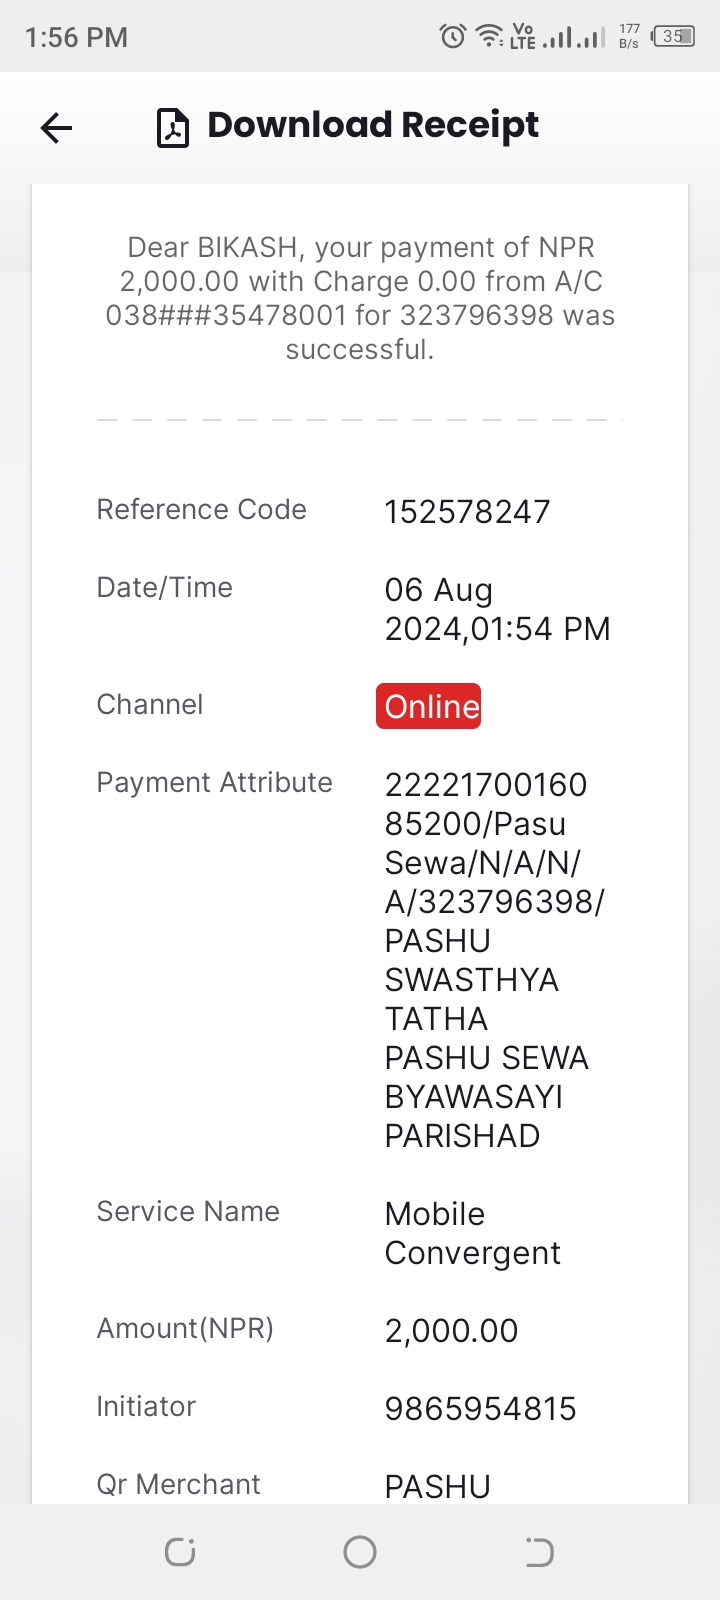Tap the initiator number 9865954815
720x1600 pixels.
(x=480, y=1409)
